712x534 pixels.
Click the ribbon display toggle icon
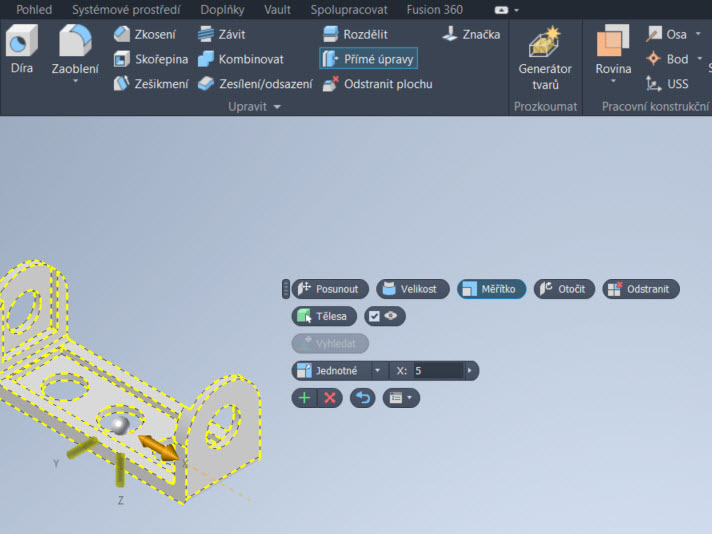[x=501, y=10]
